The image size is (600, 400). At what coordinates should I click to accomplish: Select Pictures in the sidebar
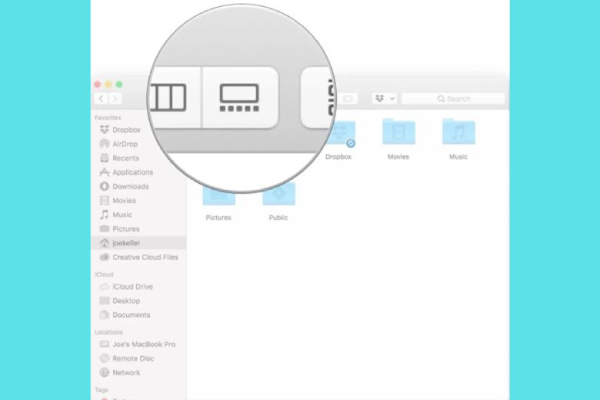point(139,229)
